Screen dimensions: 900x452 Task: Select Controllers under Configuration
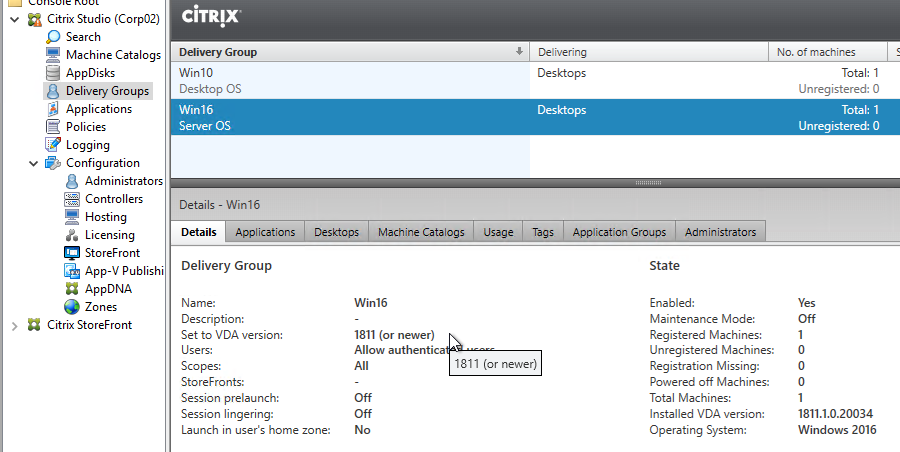click(x=114, y=199)
